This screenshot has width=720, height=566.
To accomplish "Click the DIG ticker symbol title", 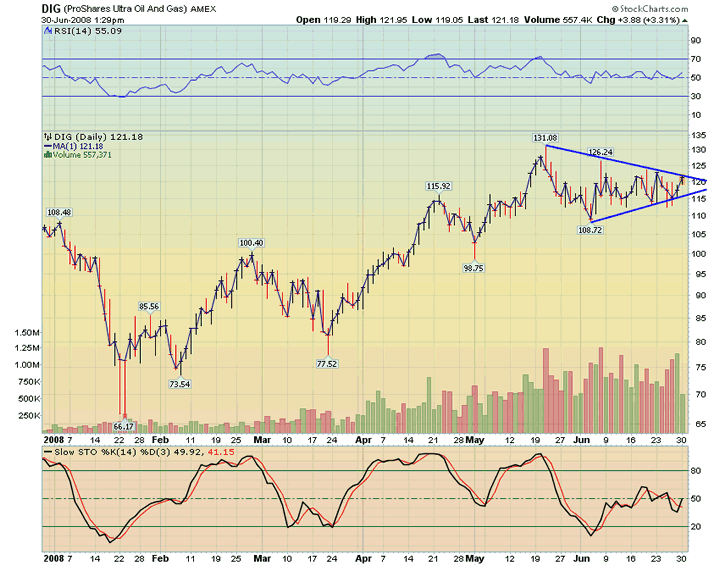I will (53, 8).
